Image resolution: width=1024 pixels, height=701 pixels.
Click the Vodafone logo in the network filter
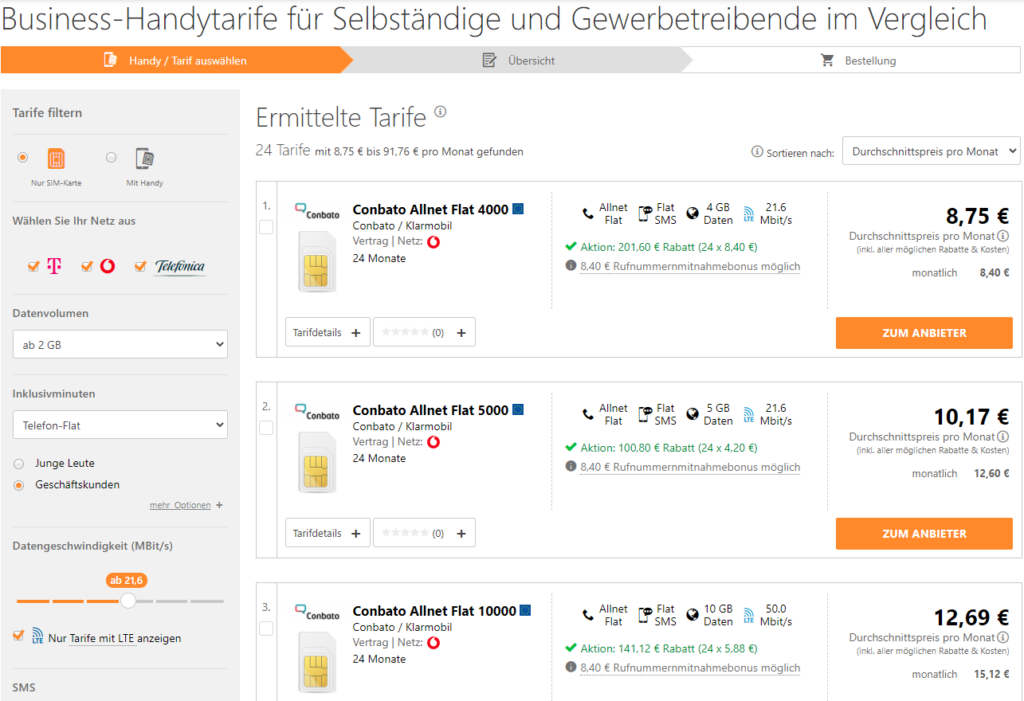pyautogui.click(x=108, y=266)
